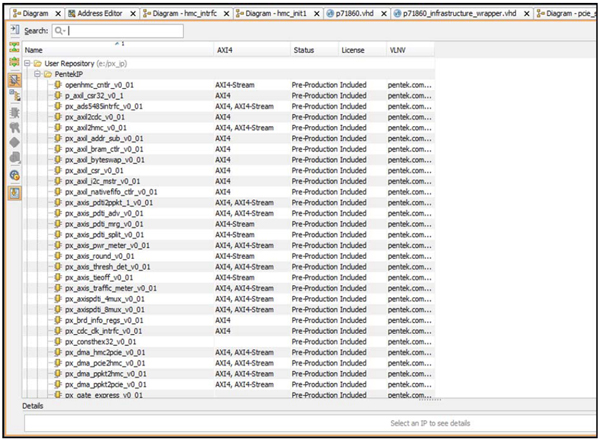Click the Collapse All icon in sidebar
The width and height of the screenshot is (600, 440).
coord(15,47)
